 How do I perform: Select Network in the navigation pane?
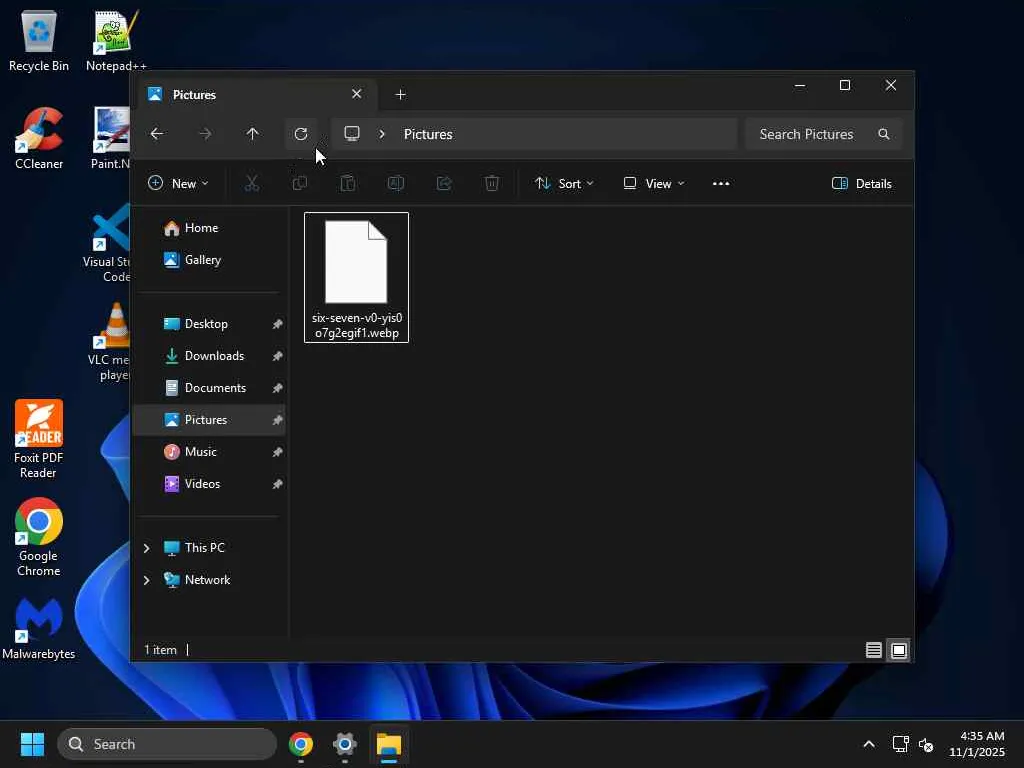click(207, 580)
